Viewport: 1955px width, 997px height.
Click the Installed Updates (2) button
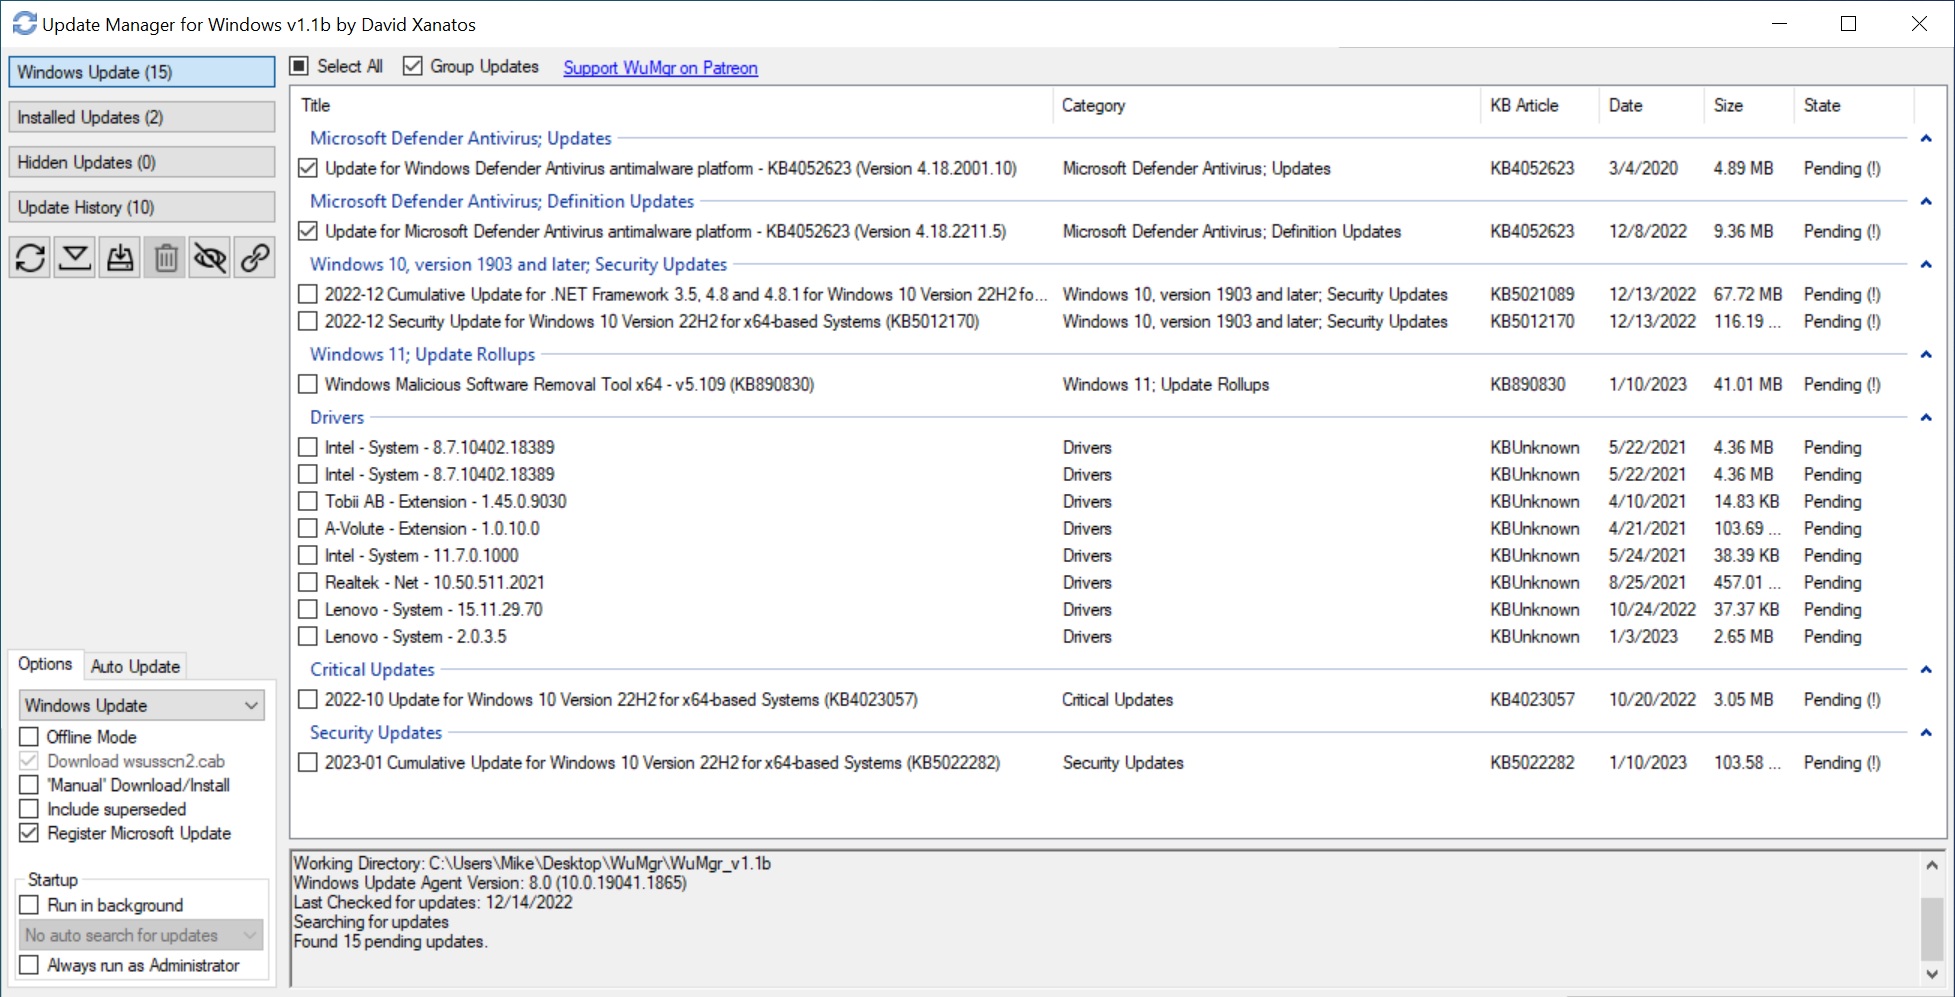pyautogui.click(x=141, y=117)
